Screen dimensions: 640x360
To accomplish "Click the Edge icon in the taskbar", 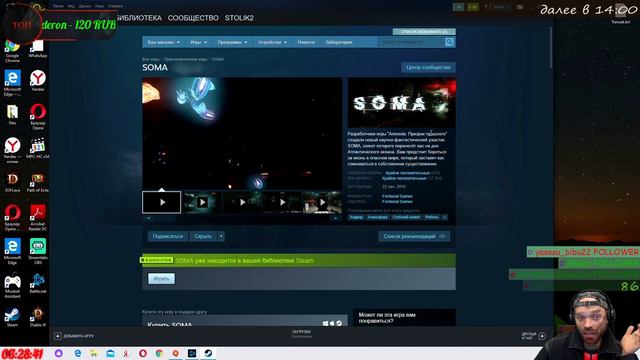I will [77, 353].
